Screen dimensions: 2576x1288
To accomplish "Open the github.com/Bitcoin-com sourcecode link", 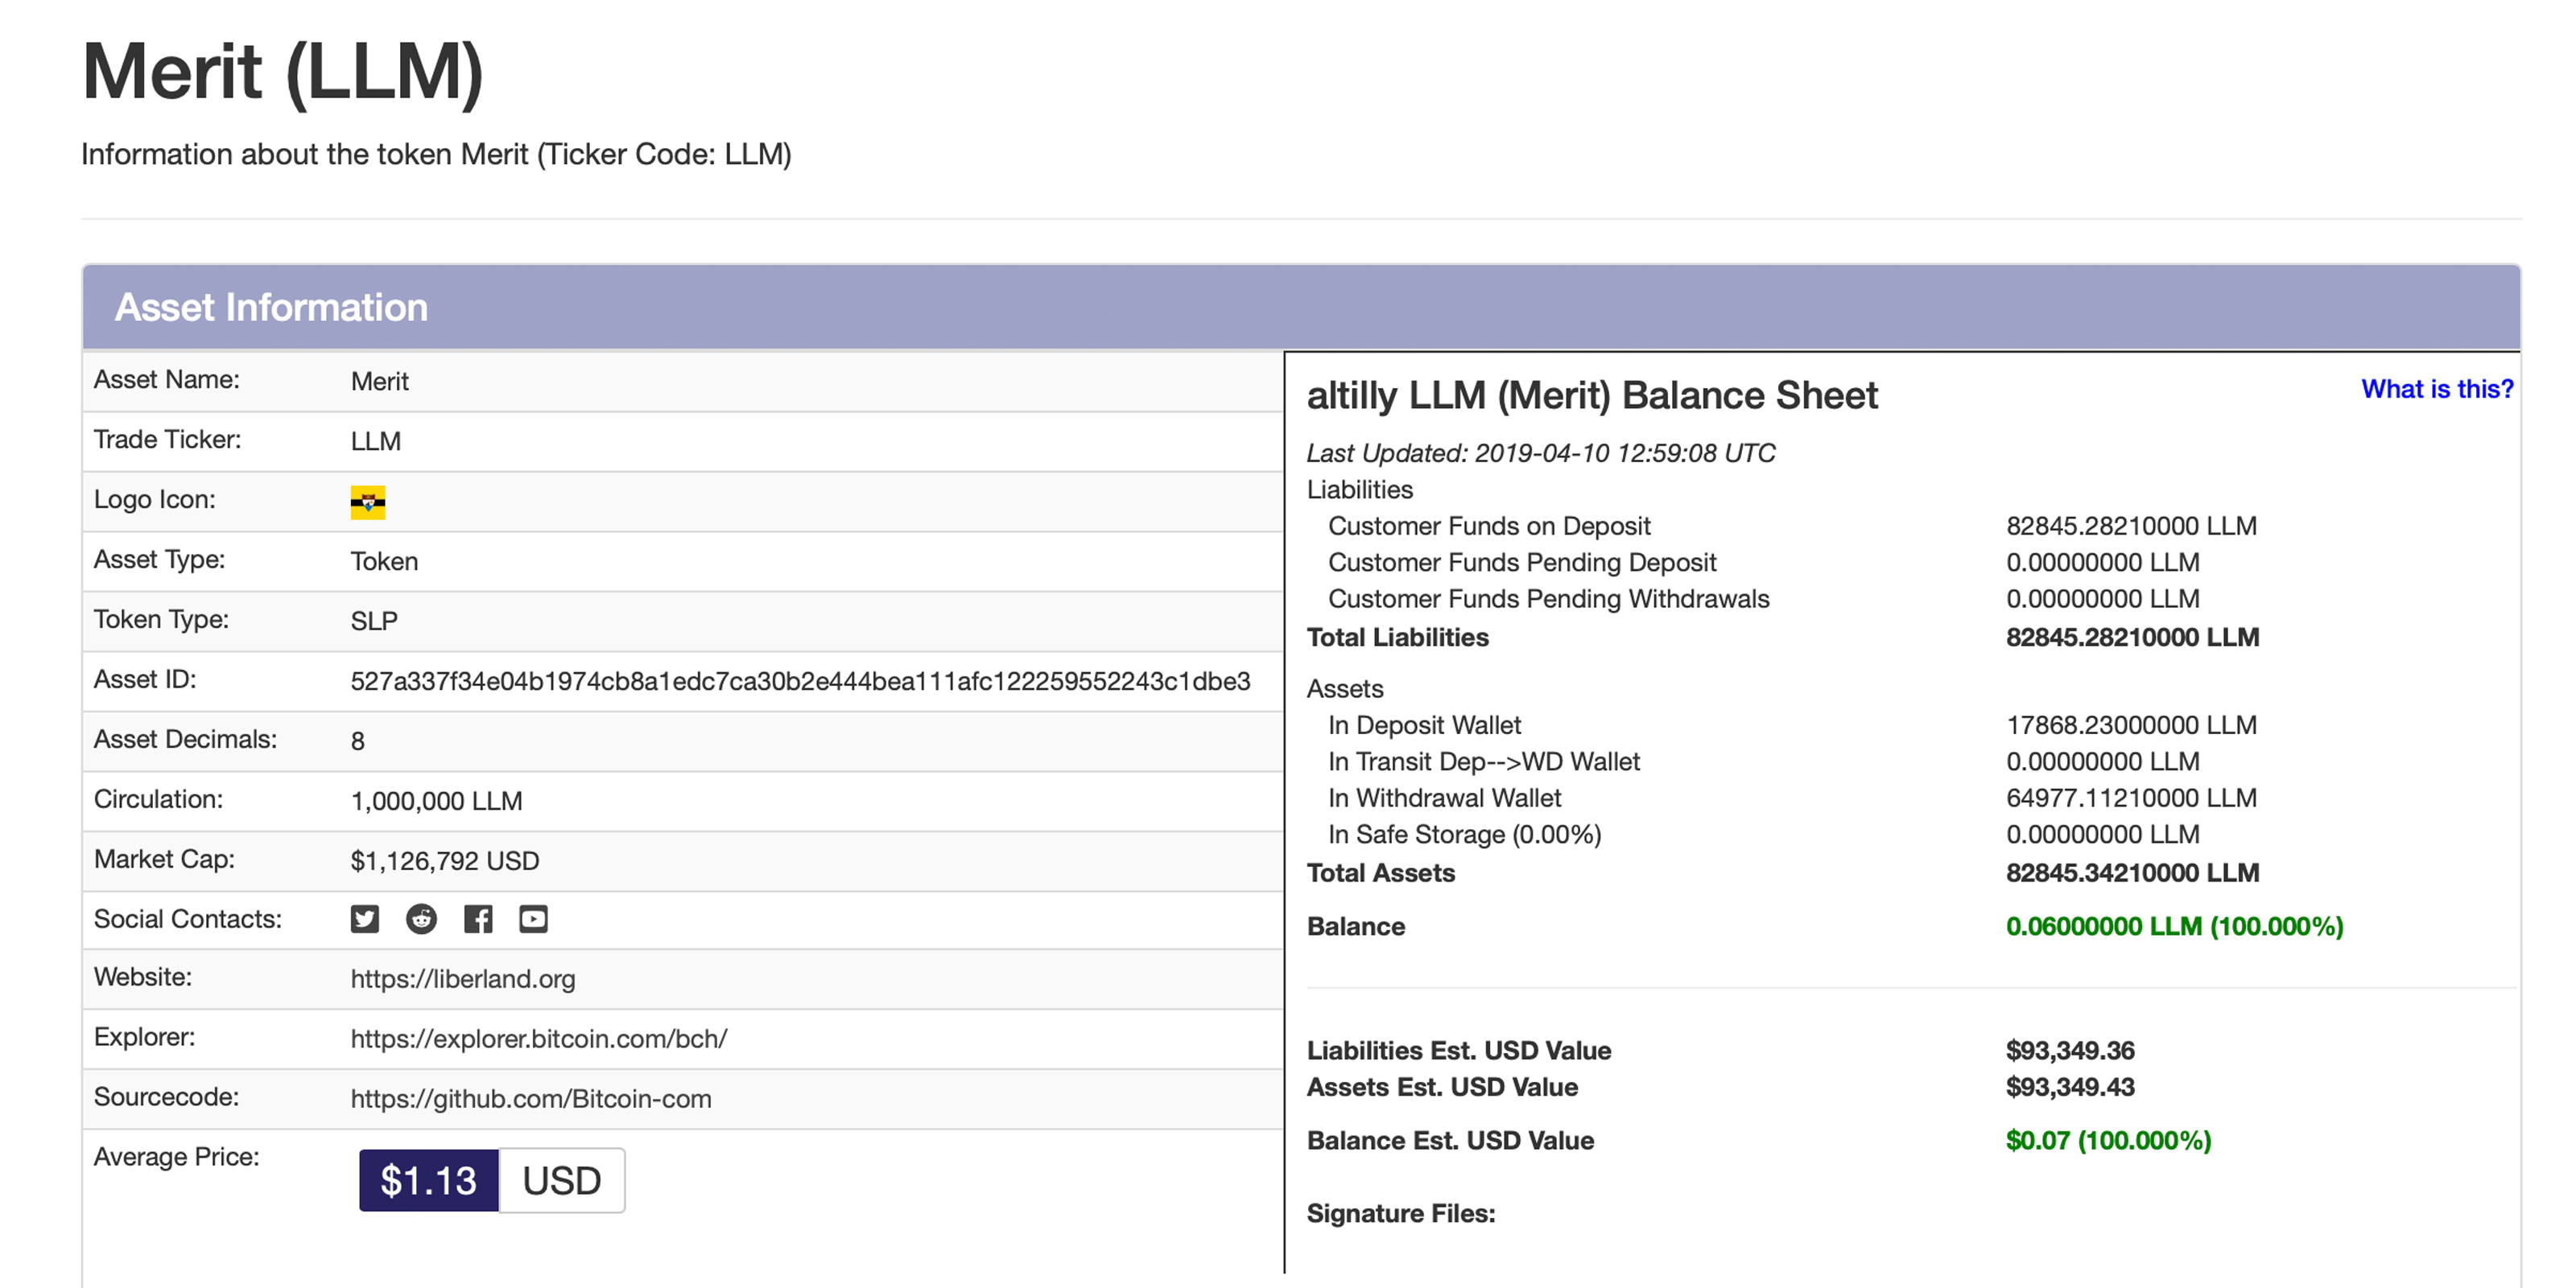I will [530, 1099].
